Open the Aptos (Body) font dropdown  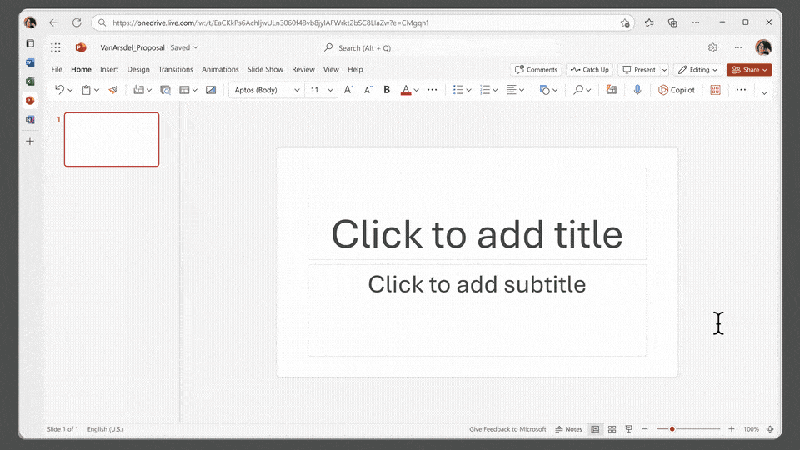[x=266, y=90]
